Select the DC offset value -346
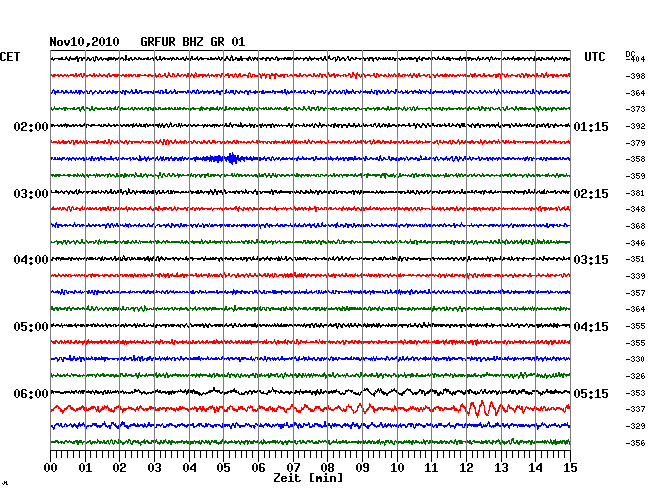Viewport: 650px width, 494px height. [x=635, y=243]
